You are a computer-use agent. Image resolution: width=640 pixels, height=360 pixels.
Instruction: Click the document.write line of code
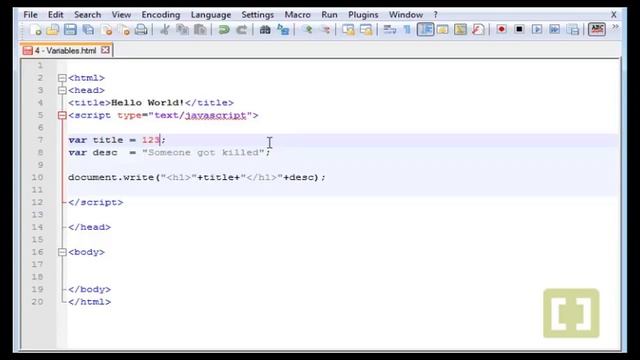tap(197, 178)
